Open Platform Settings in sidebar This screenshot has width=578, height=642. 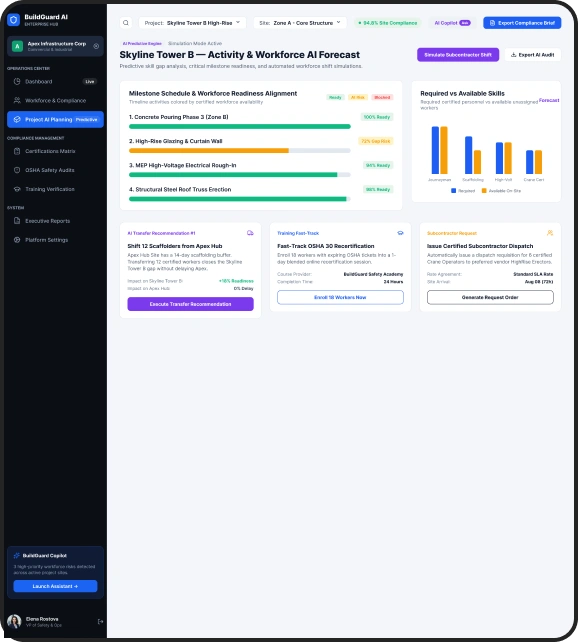pos(55,240)
